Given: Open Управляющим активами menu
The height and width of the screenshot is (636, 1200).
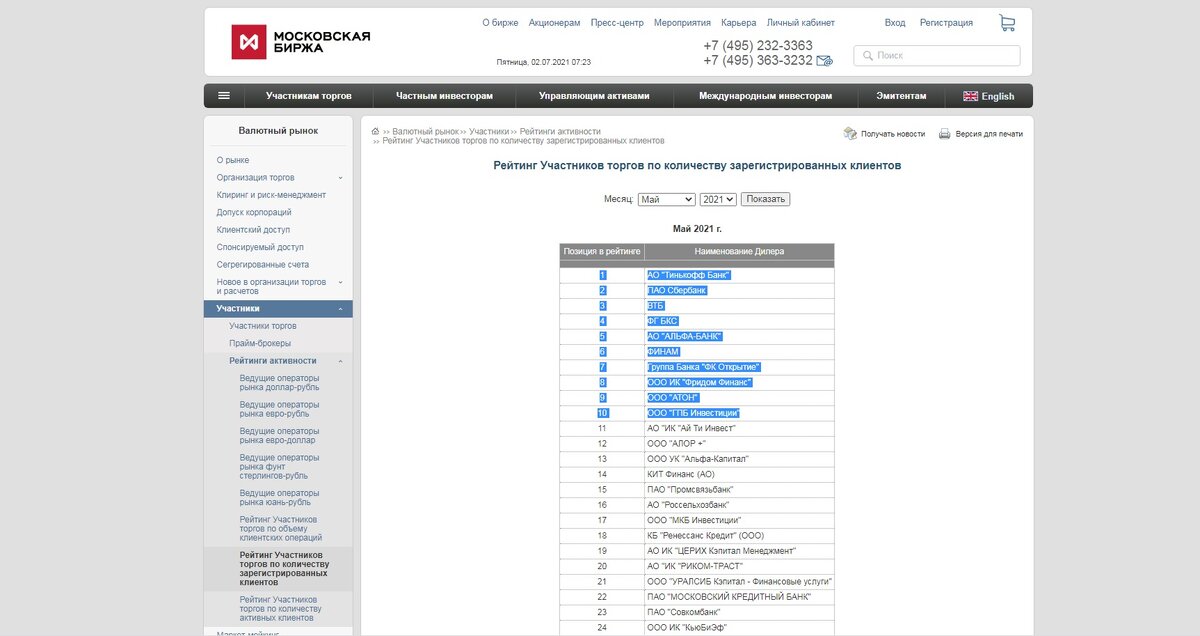Looking at the screenshot, I should coord(594,96).
